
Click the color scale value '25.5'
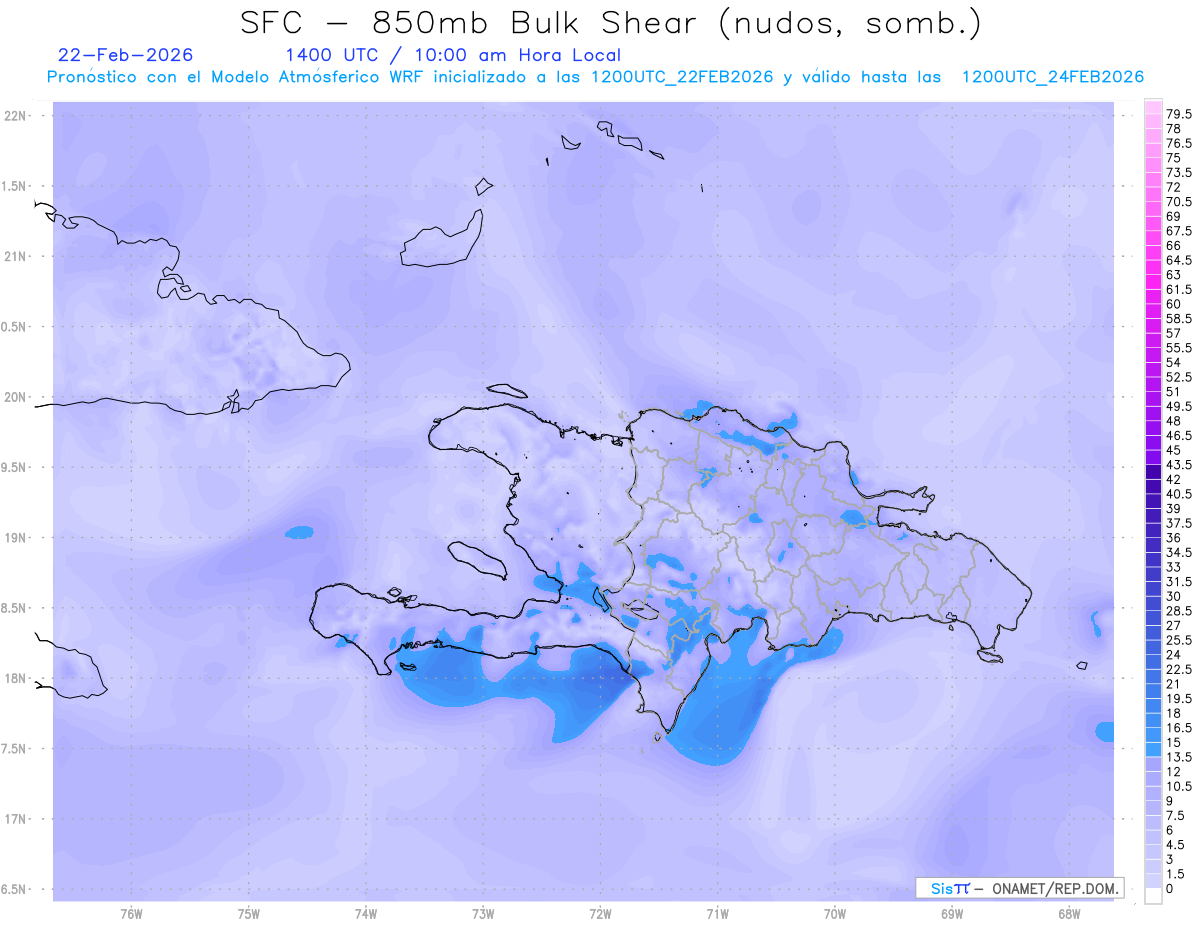pyautogui.click(x=1179, y=640)
